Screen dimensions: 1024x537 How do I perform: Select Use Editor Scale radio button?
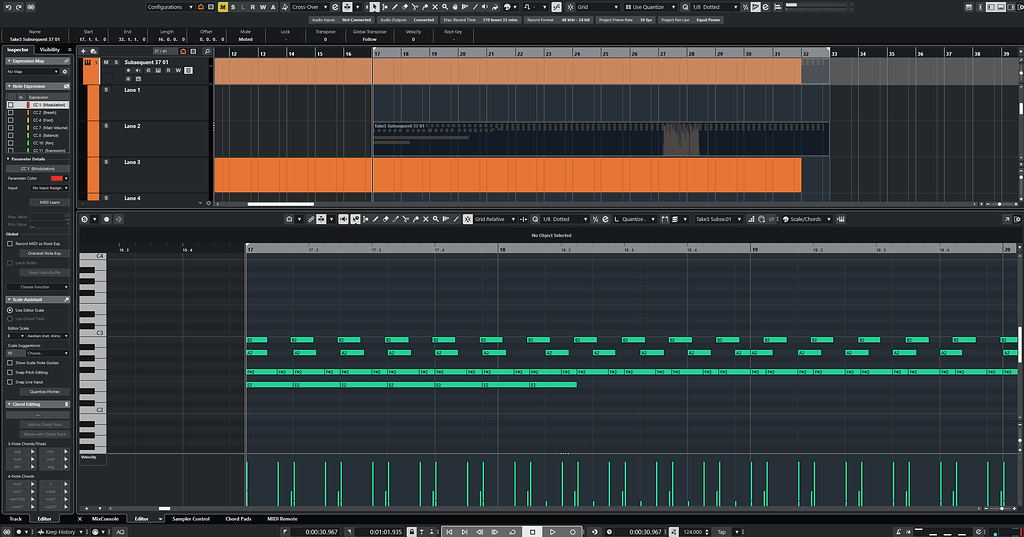click(10, 310)
